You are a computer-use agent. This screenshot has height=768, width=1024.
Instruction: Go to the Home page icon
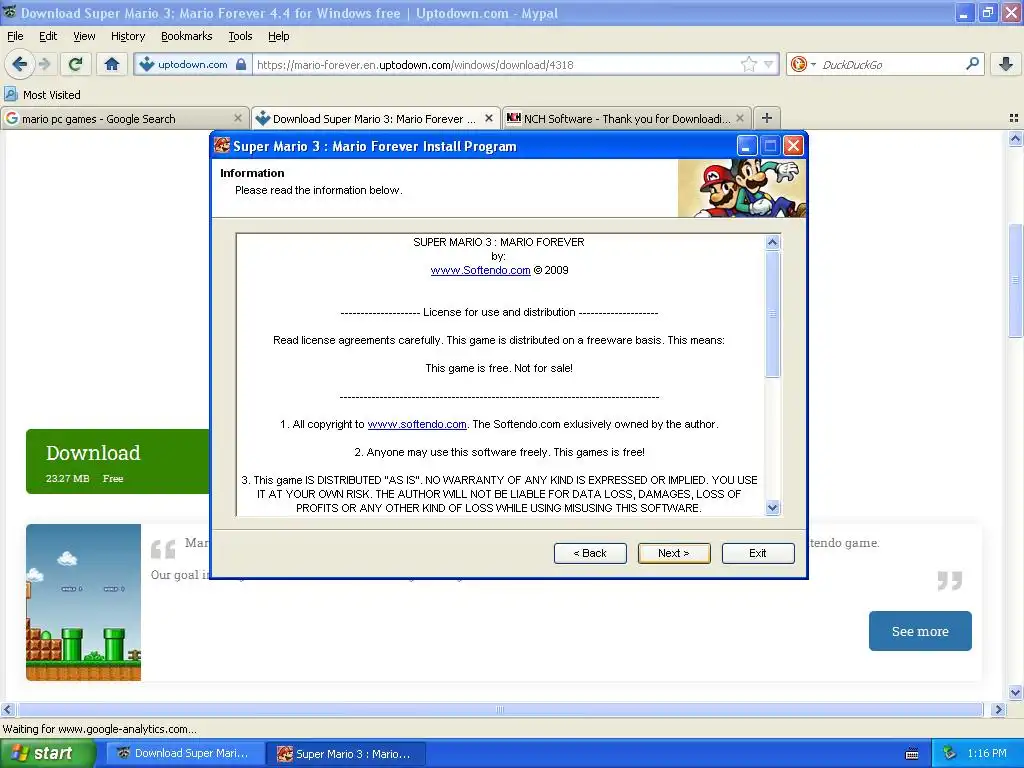point(112,64)
